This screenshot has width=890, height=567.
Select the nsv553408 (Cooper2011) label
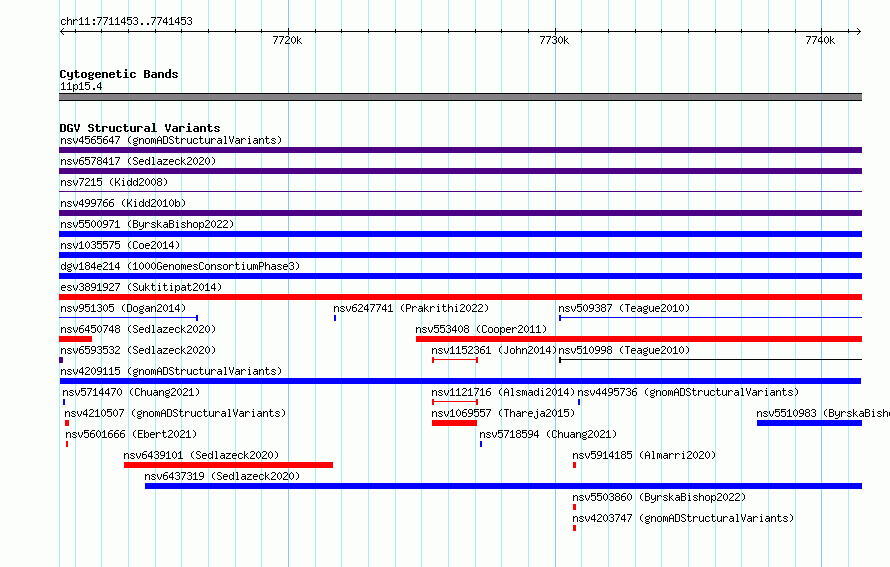click(481, 329)
